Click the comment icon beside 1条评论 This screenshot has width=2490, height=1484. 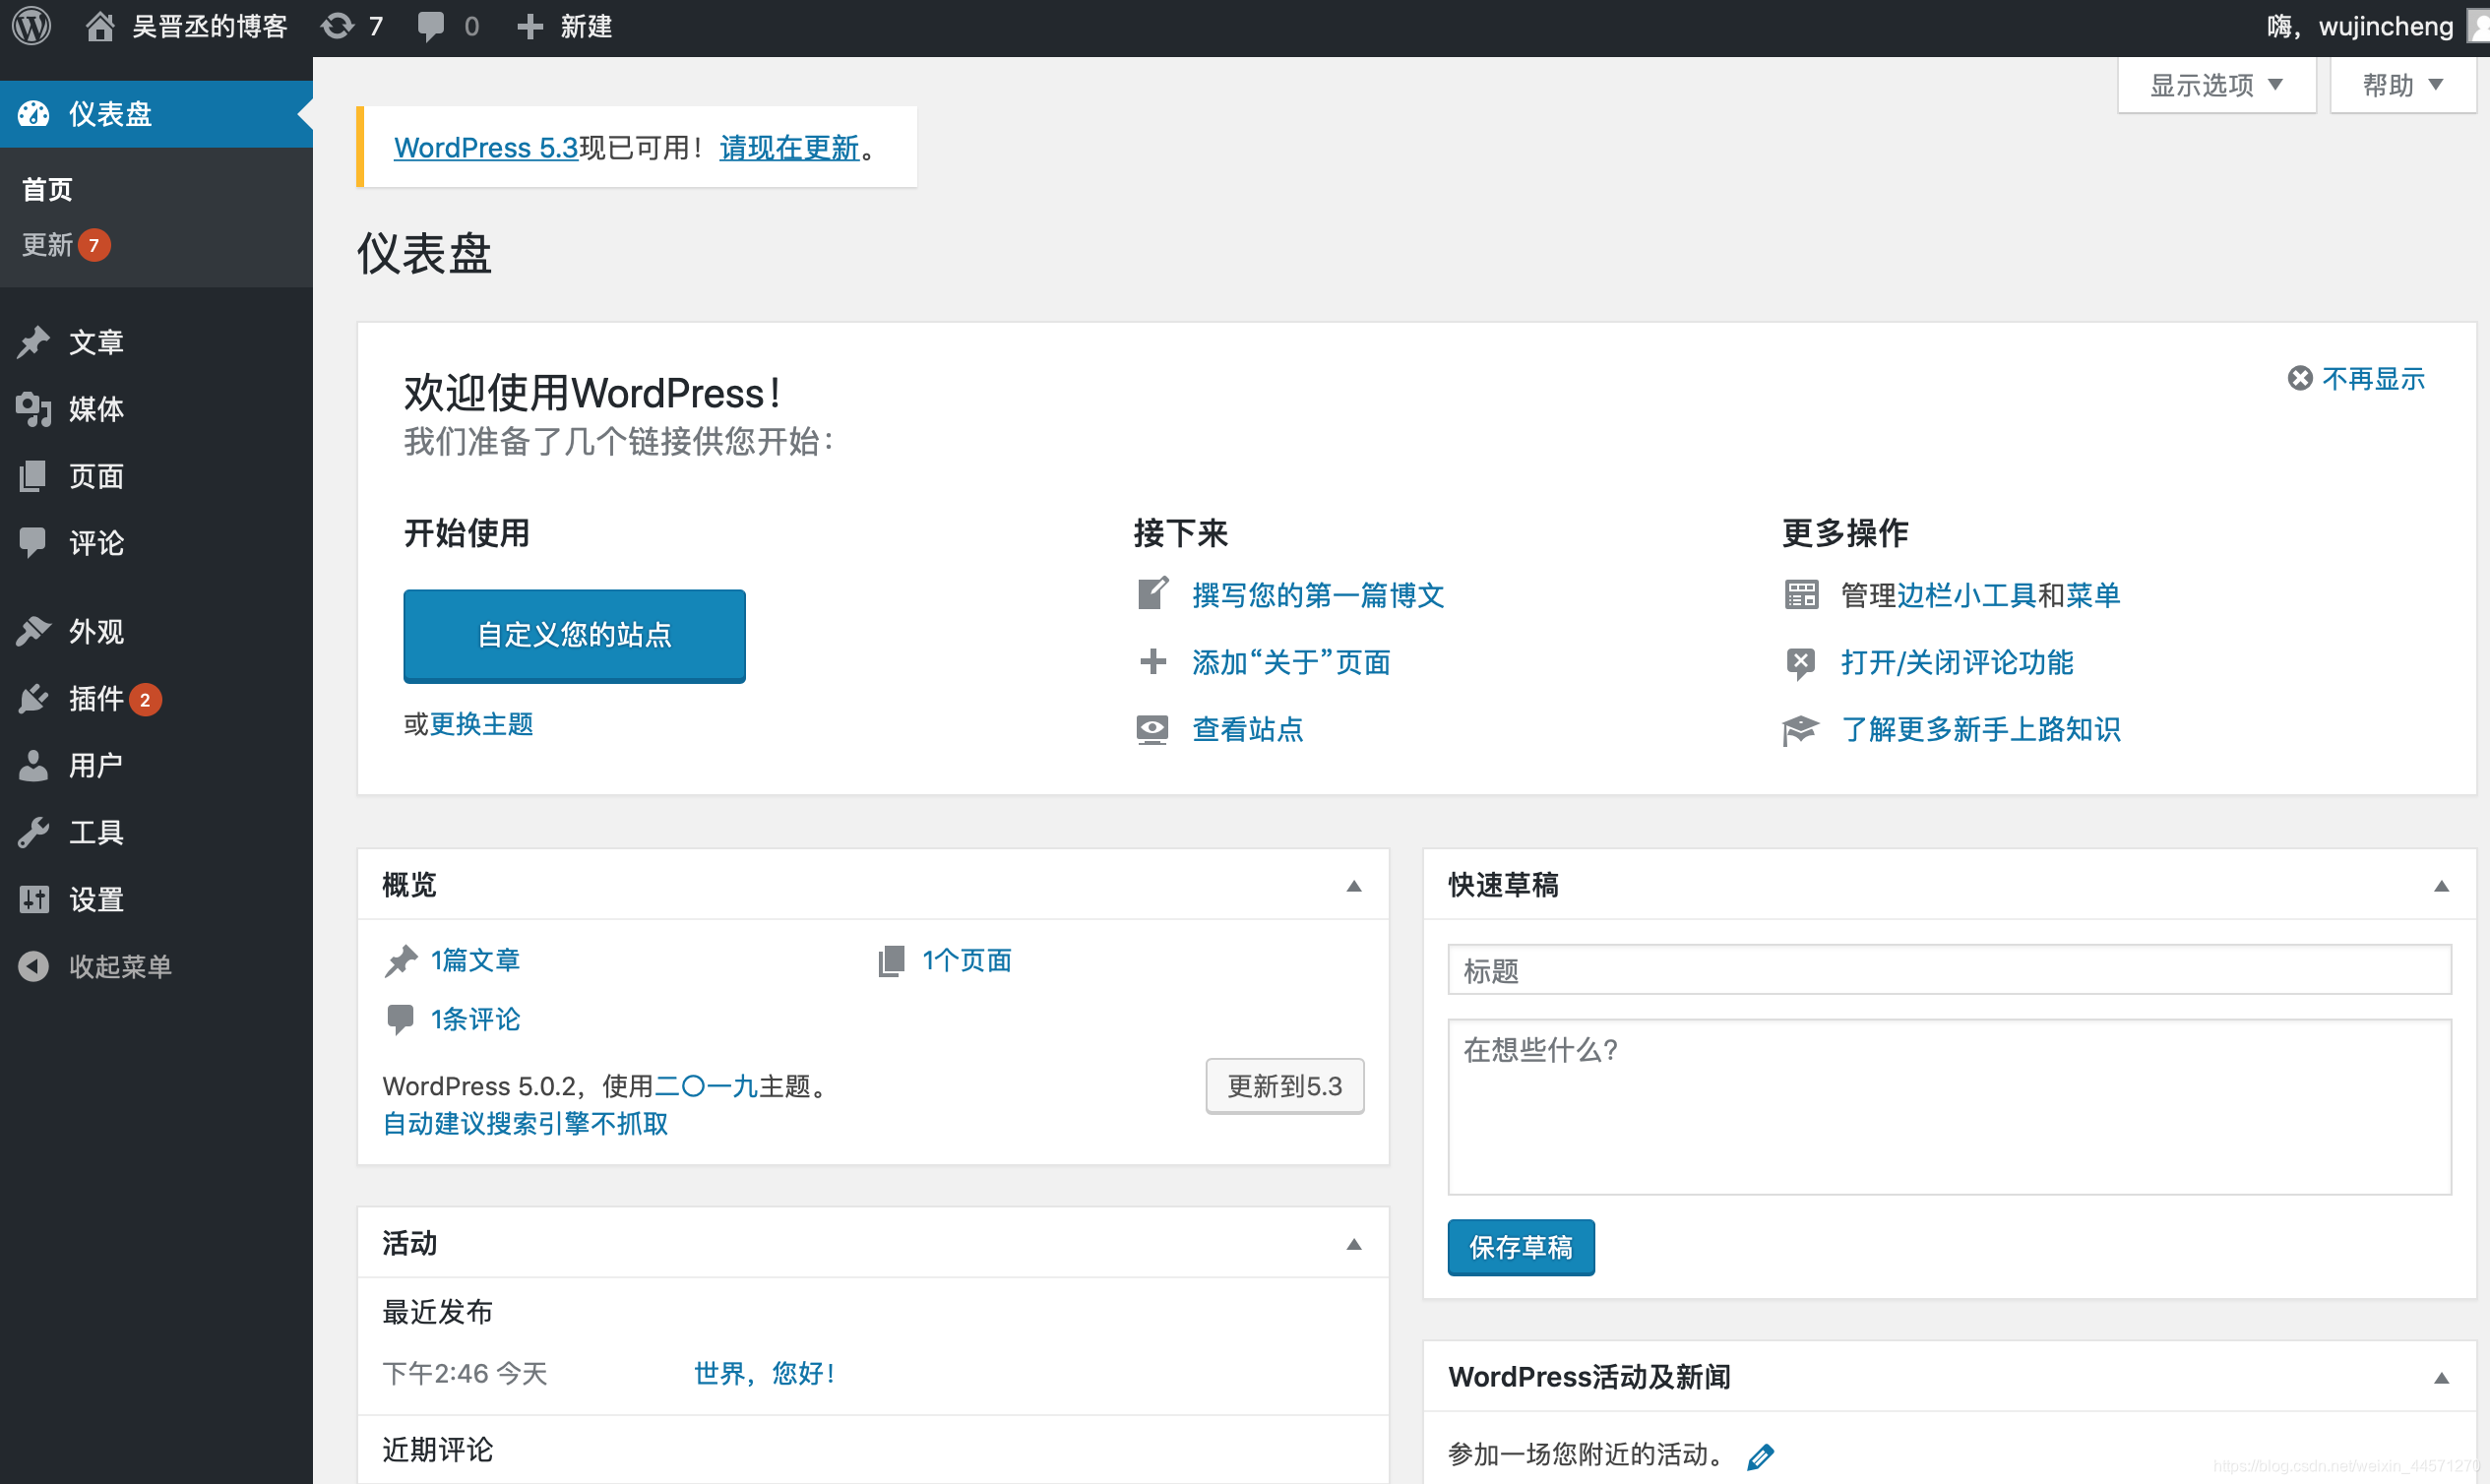click(x=400, y=1019)
